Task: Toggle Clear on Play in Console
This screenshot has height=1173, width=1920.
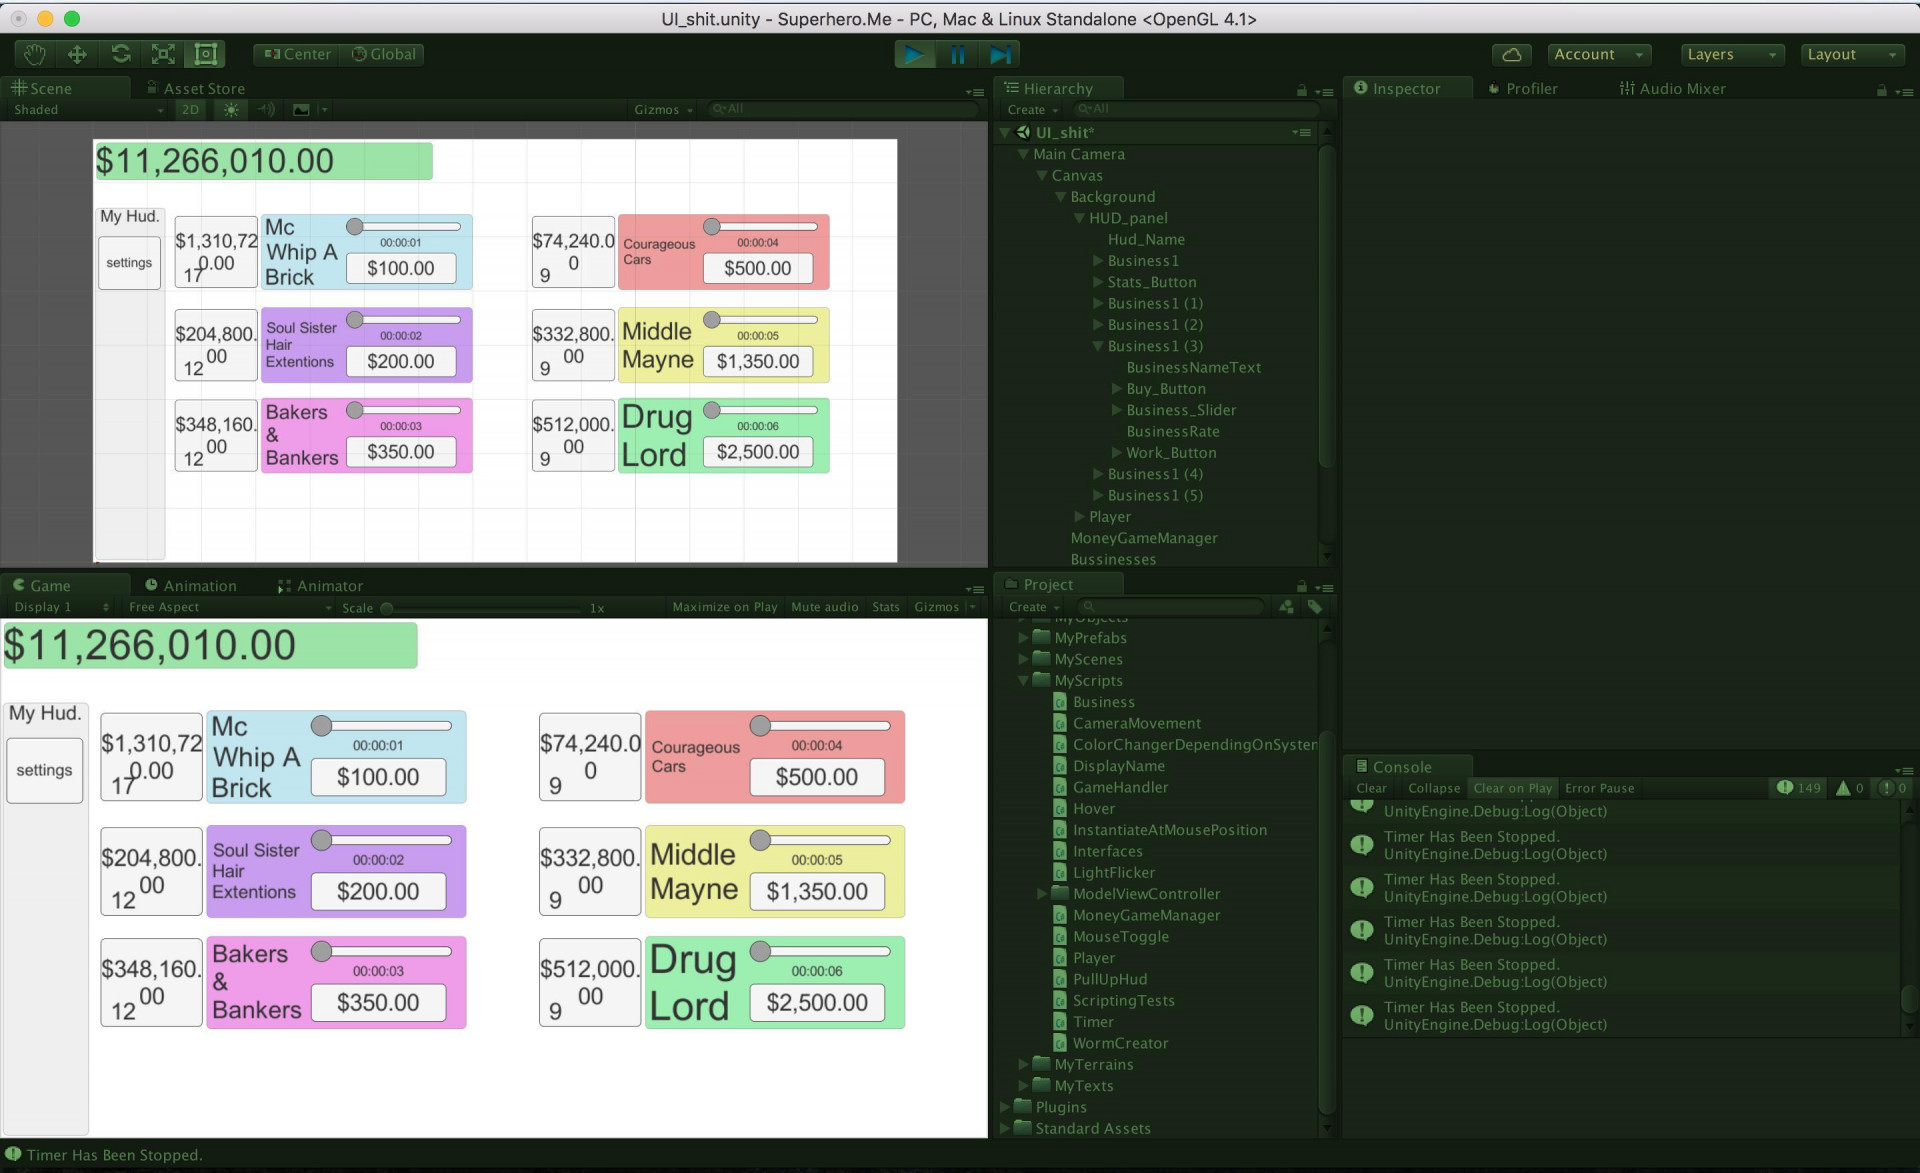Action: 1512,788
